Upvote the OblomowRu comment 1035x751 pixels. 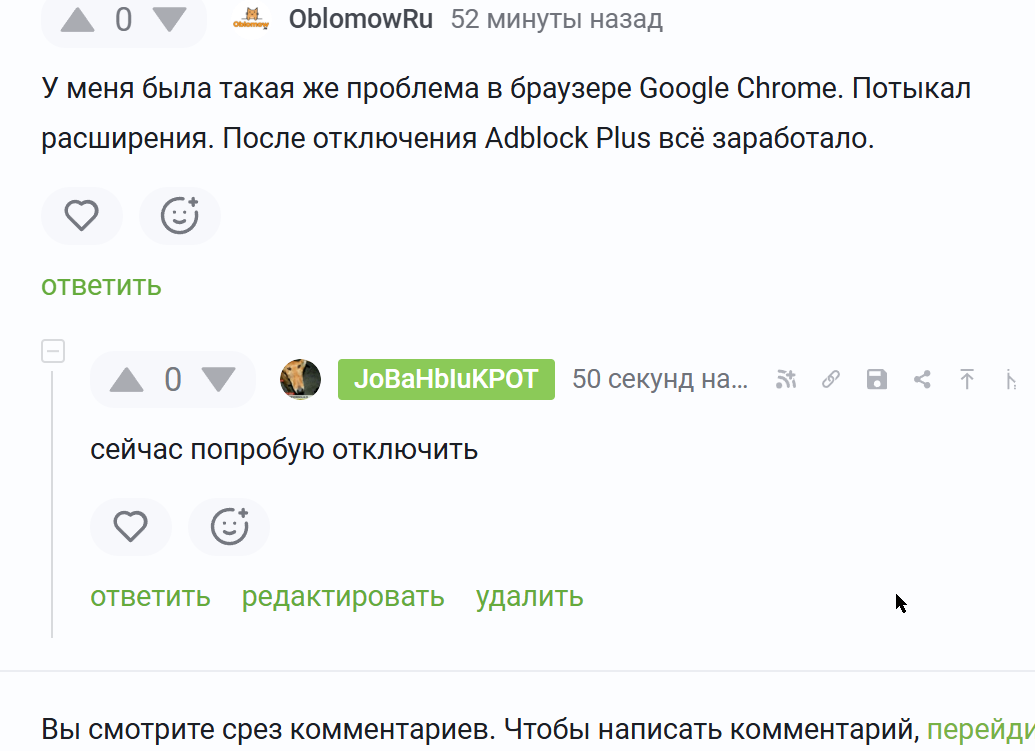pos(77,19)
